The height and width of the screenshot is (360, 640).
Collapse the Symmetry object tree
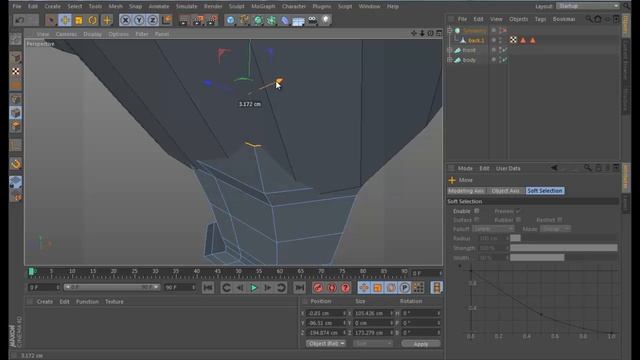450,31
